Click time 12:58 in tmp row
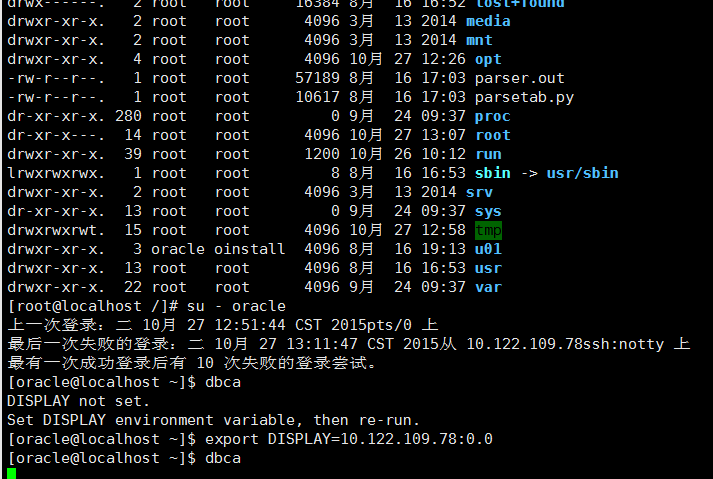Viewport: 713px width, 479px height. coord(443,230)
